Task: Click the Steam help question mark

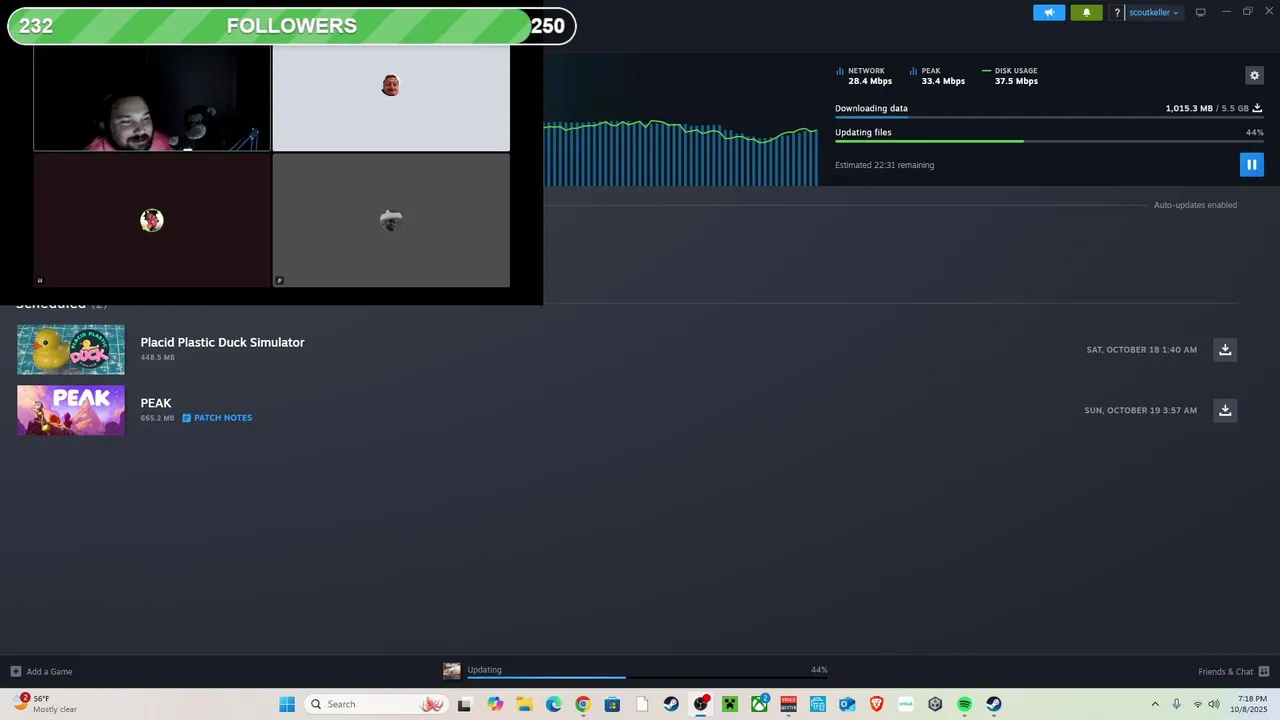Action: coord(1117,13)
